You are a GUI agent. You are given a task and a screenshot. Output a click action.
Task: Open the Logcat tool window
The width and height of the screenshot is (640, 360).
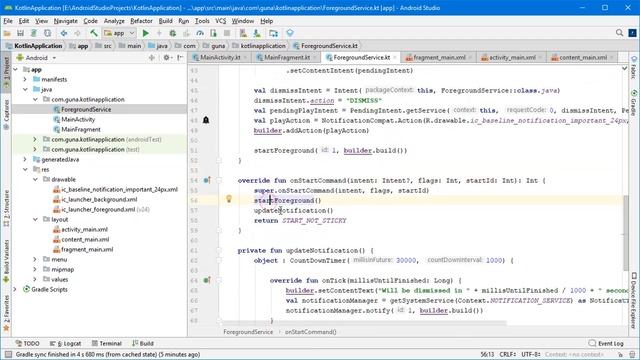pos(65,343)
